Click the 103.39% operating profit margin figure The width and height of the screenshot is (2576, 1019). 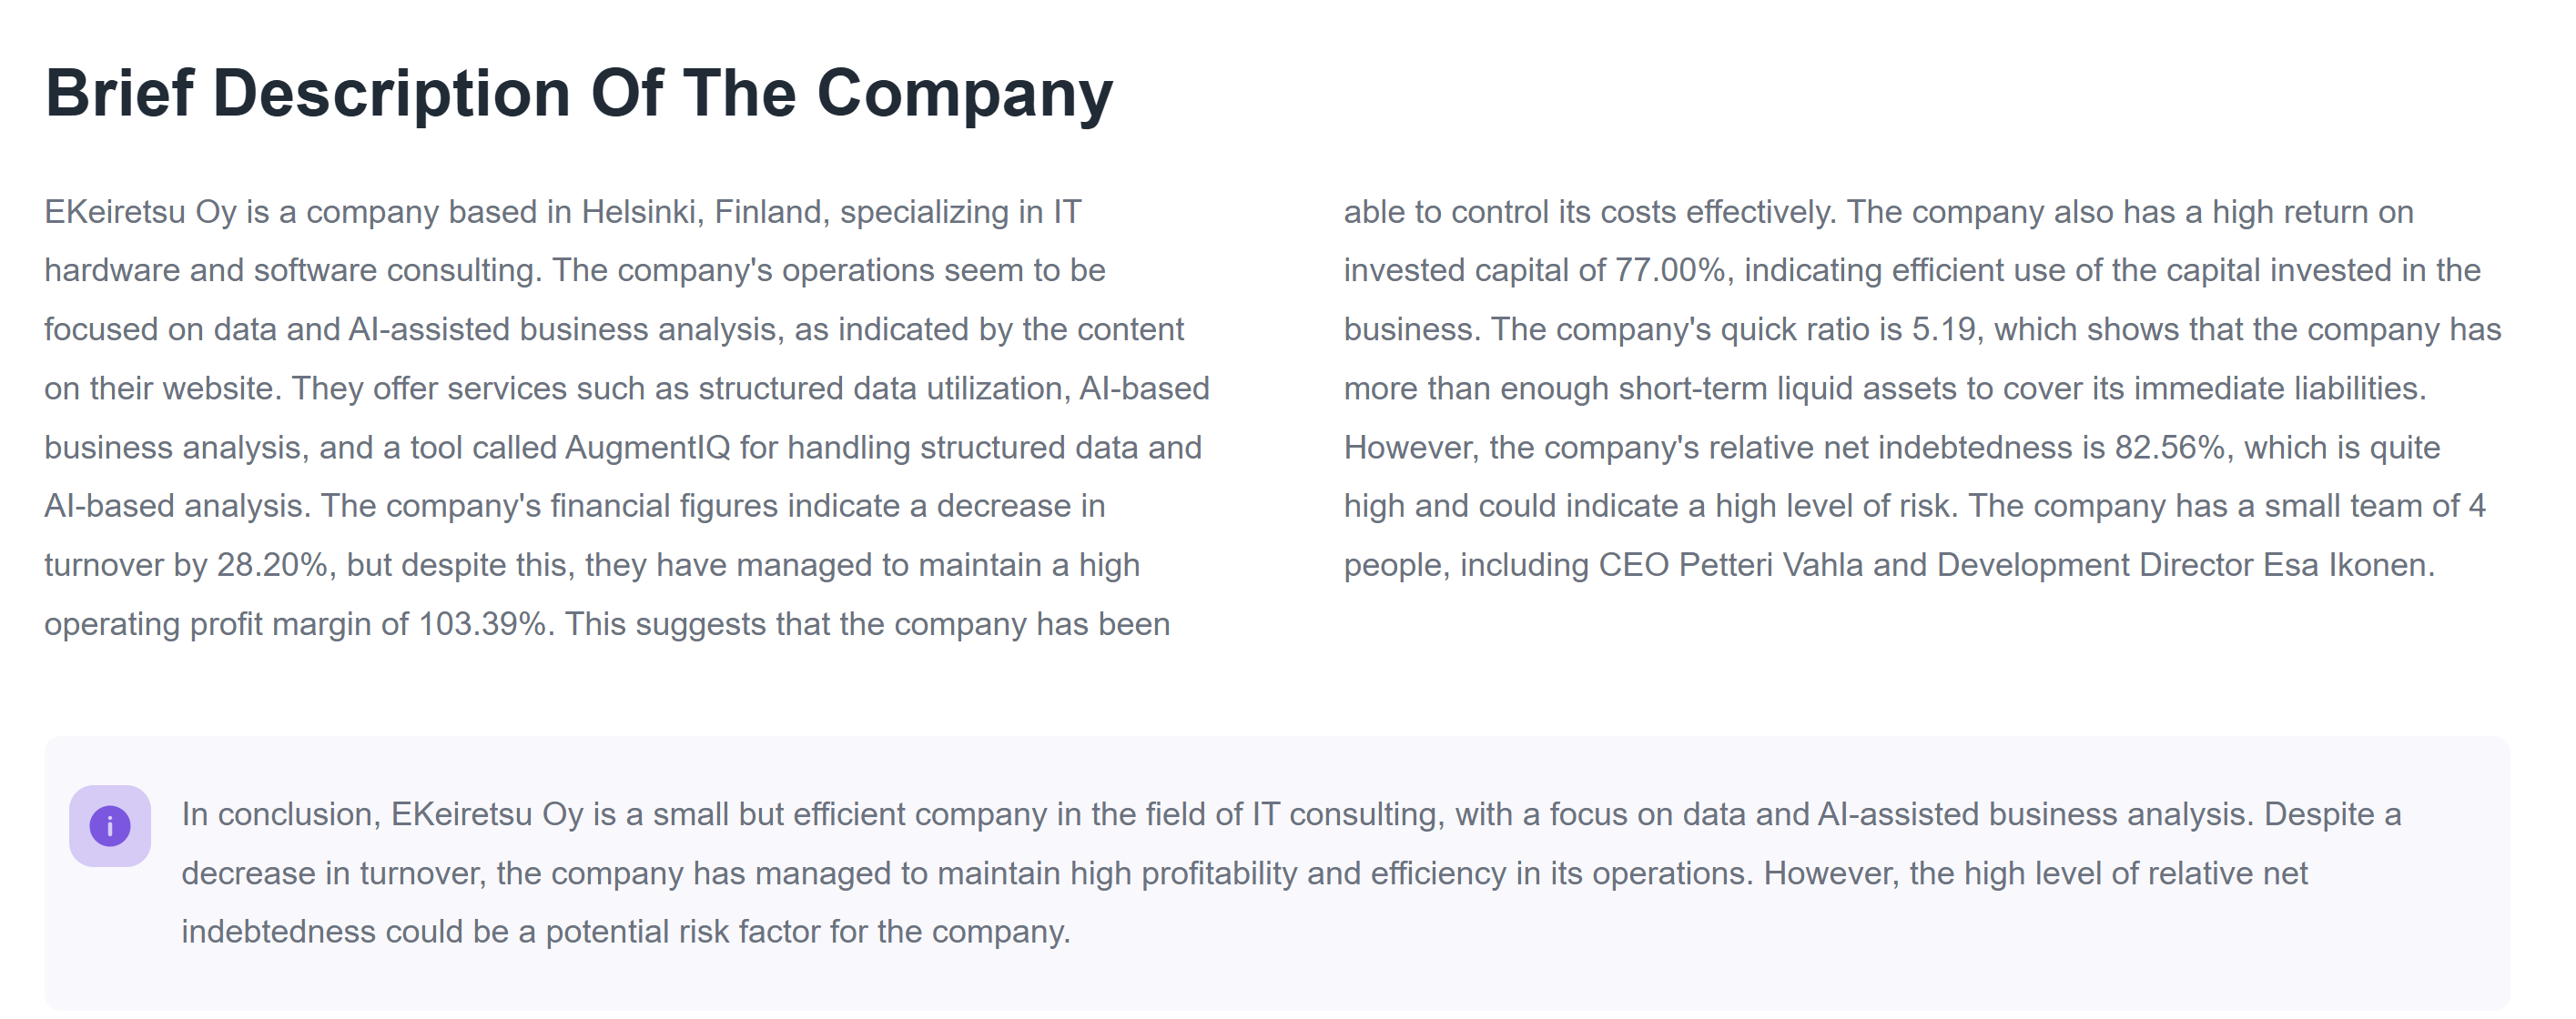(483, 624)
